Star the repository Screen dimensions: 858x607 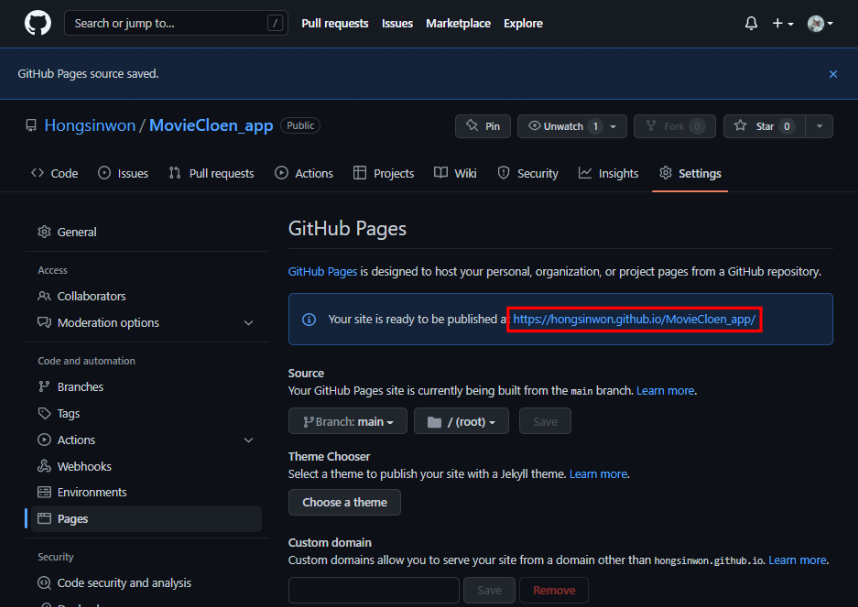pyautogui.click(x=764, y=126)
